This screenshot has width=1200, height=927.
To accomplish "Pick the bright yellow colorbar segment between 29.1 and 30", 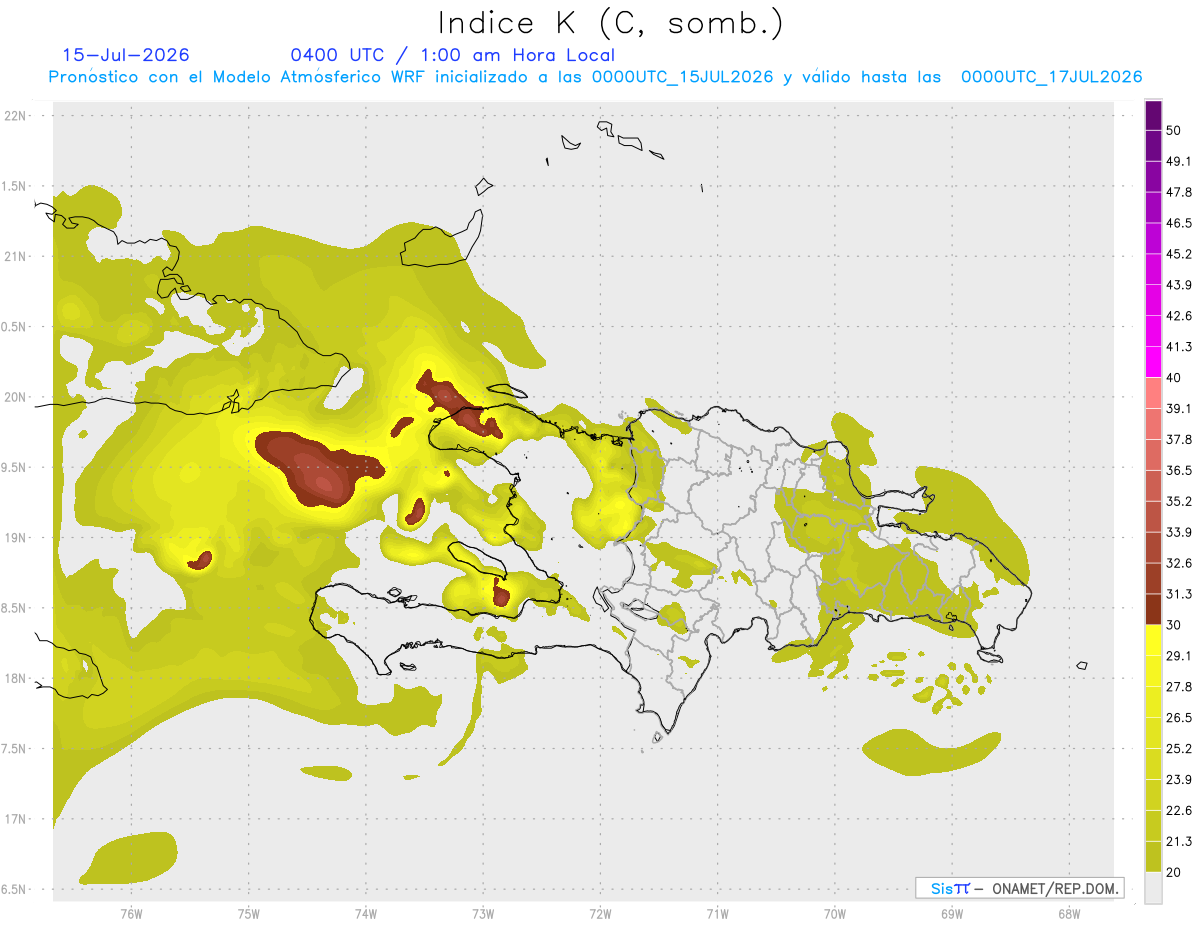I will coord(1154,640).
